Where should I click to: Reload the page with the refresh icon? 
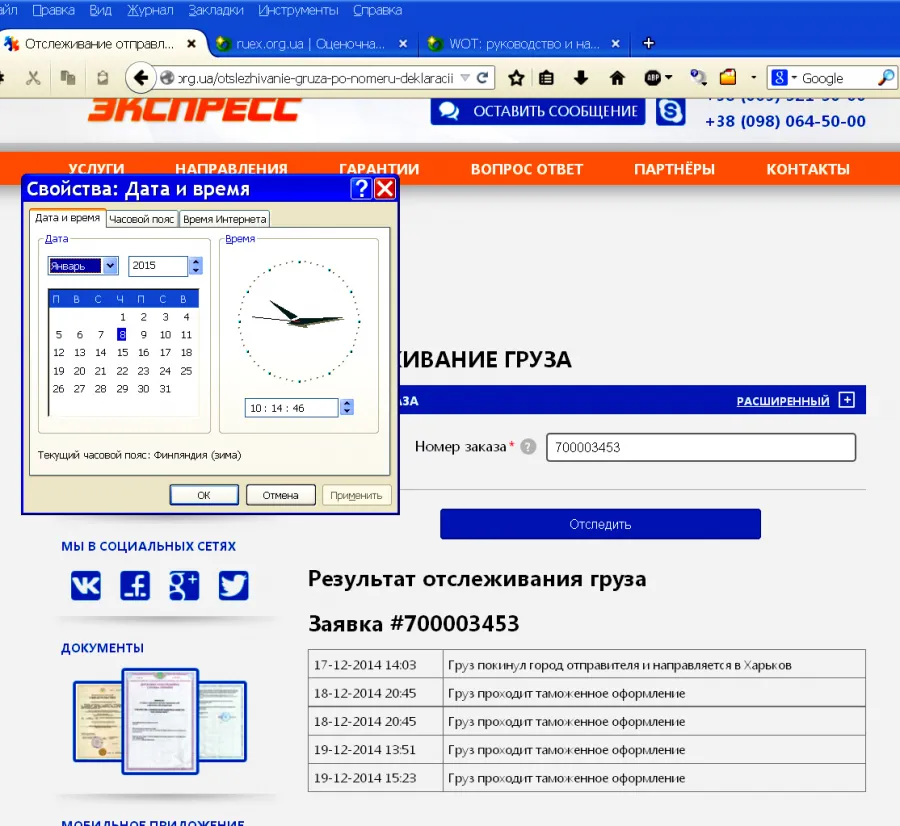point(482,77)
